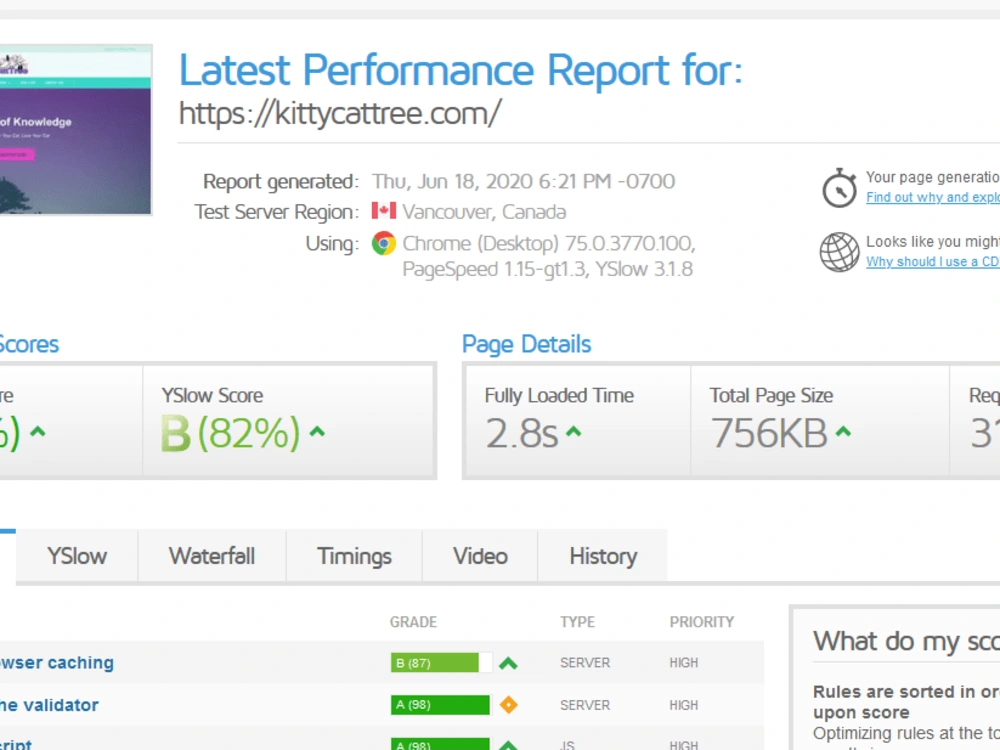
Task: Click 'Latest Performance Report for:' heading
Action: pyautogui.click(x=460, y=70)
